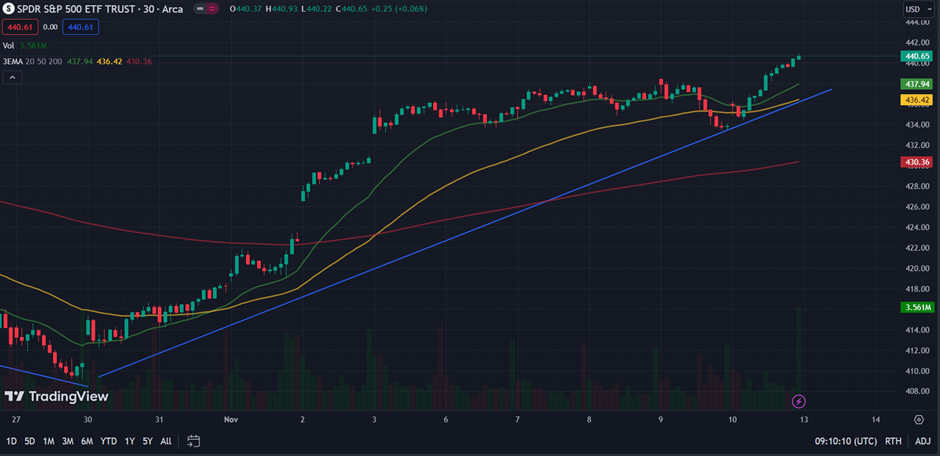Open the timezone menu at 09:10:10 (UTC)
Viewport: 940px width, 456px height.
[845, 440]
